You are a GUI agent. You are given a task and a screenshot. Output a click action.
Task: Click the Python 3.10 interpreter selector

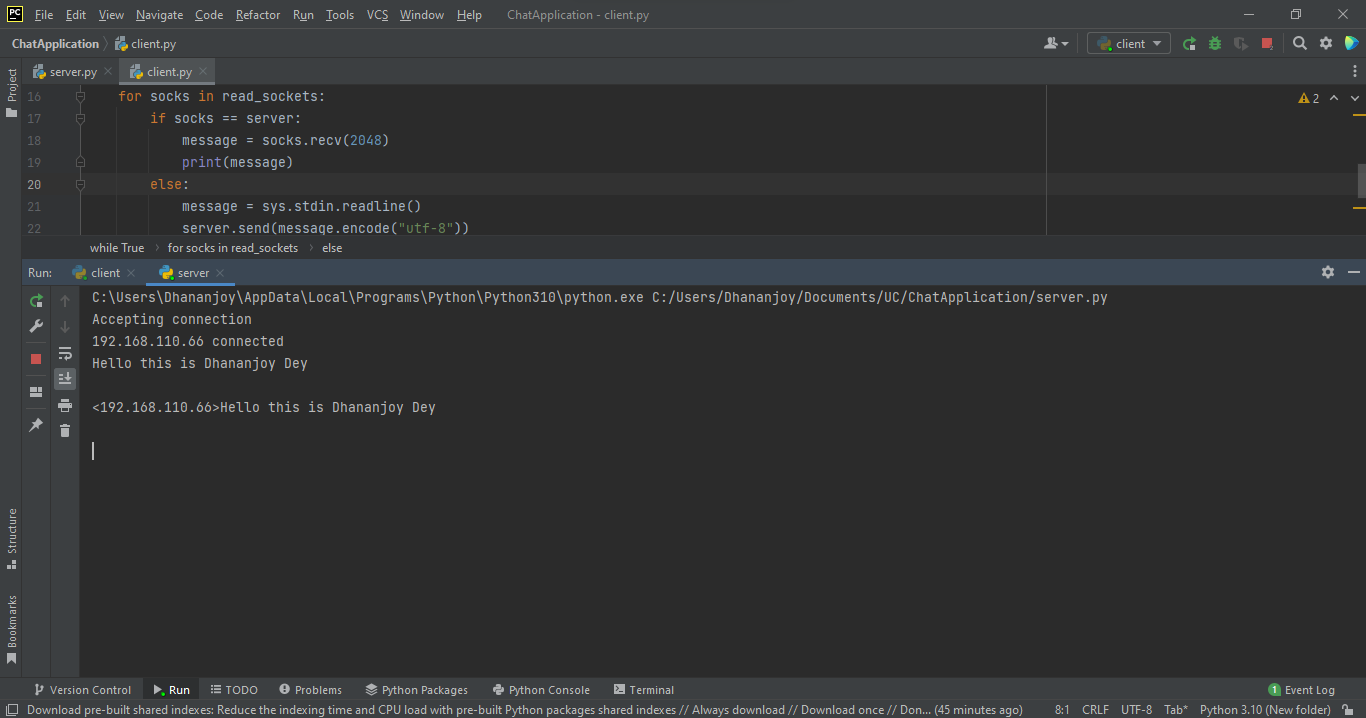click(1265, 710)
